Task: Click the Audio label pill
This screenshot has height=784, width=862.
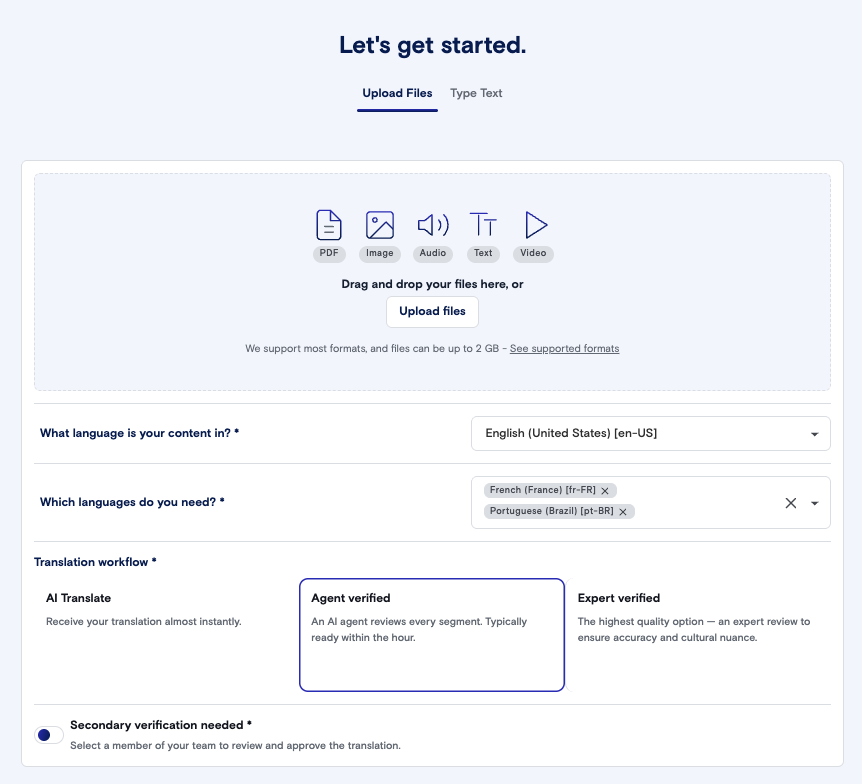Action: coord(433,253)
